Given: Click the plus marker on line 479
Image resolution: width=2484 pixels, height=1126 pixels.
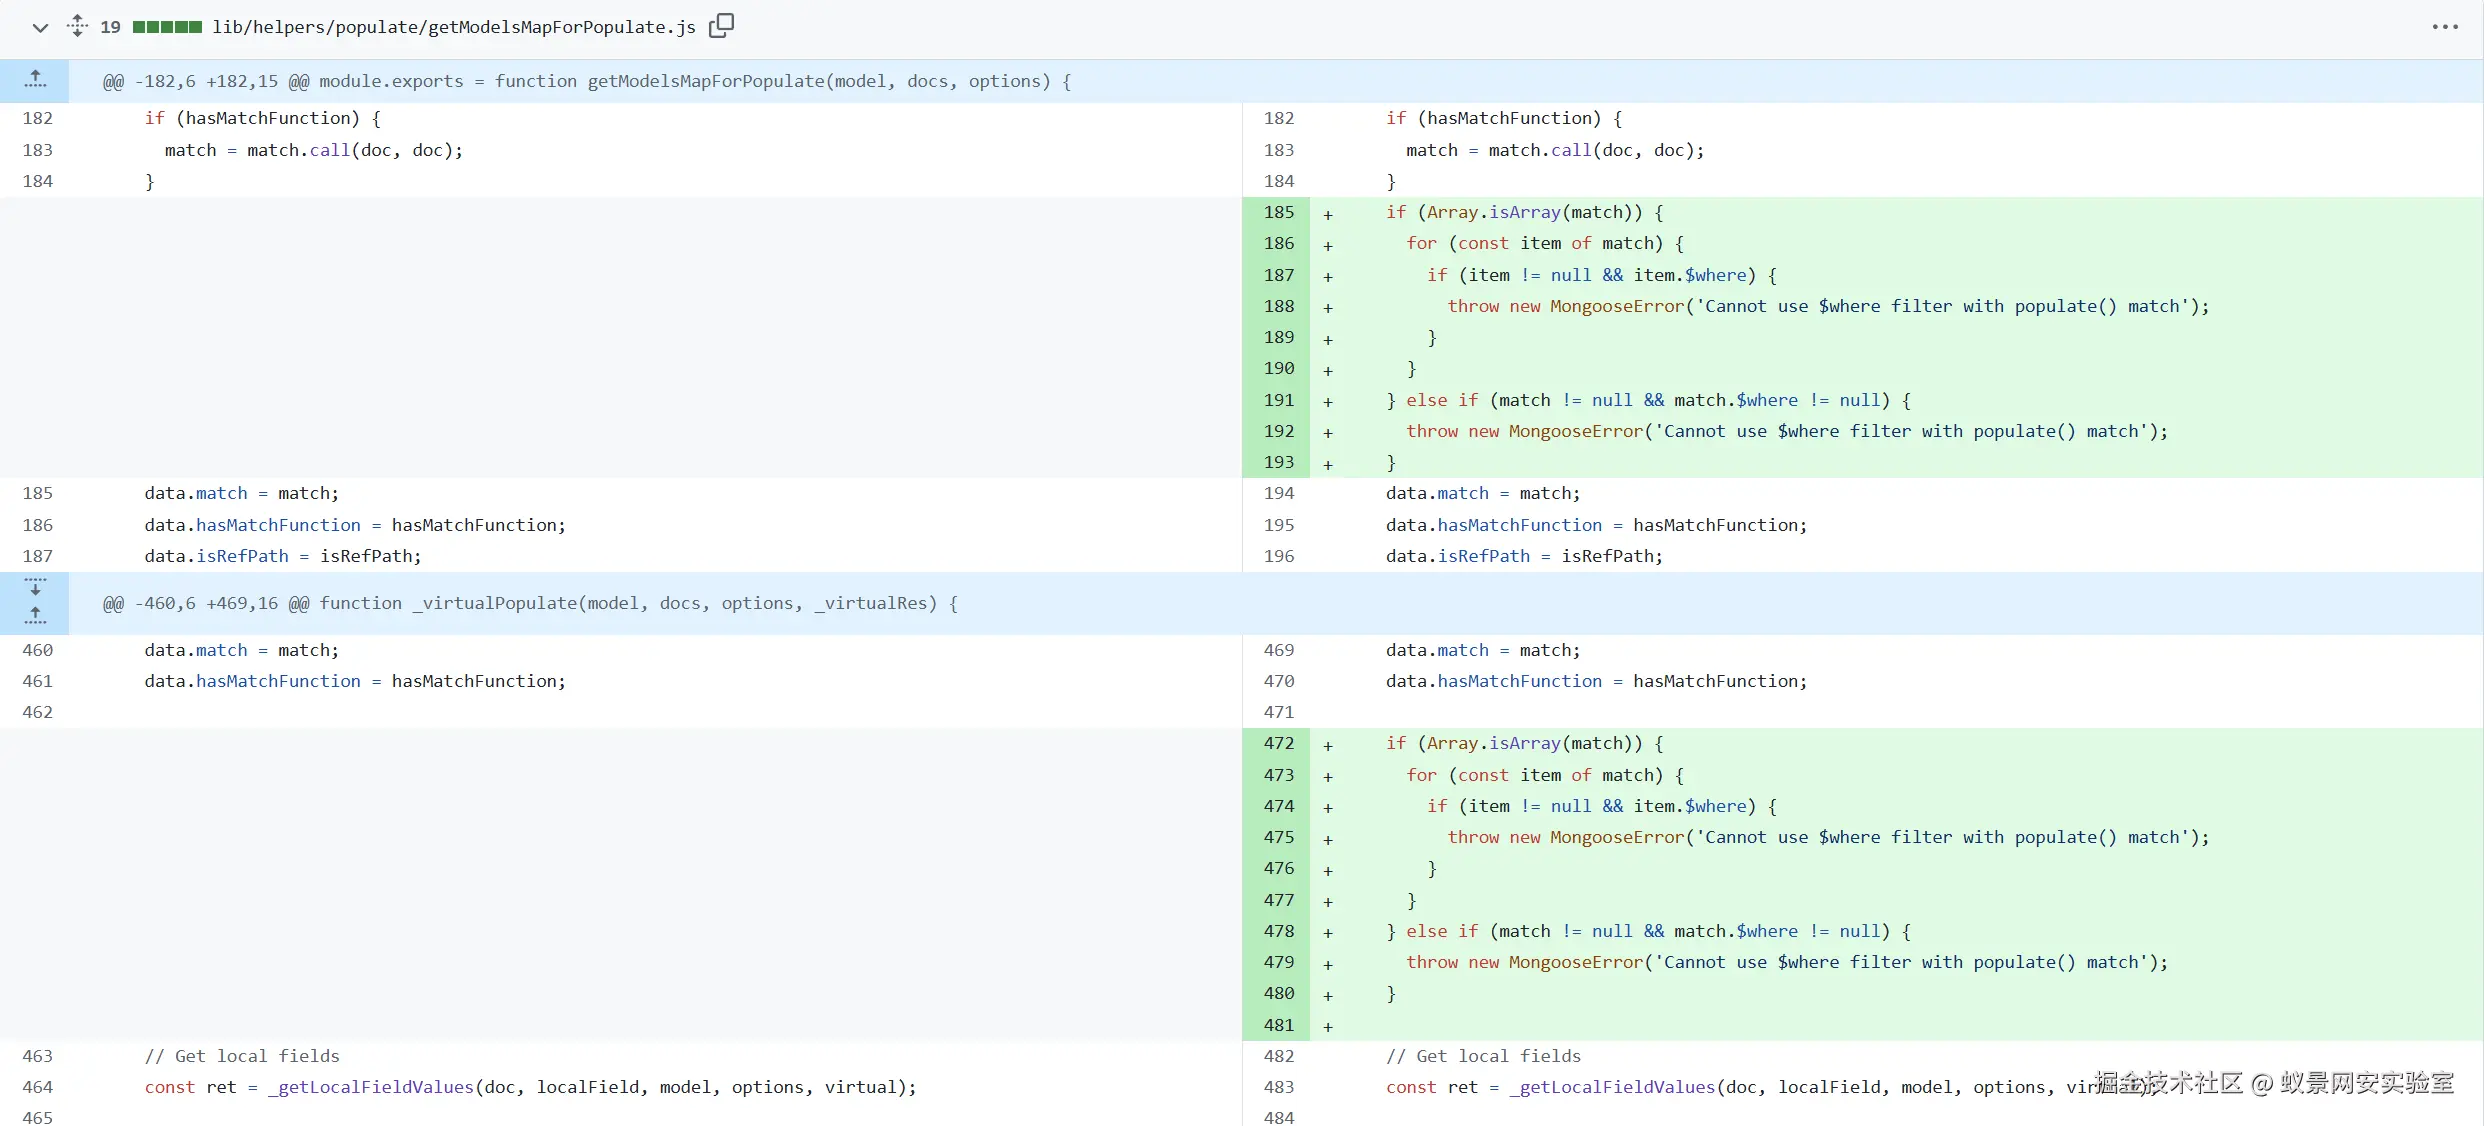Looking at the screenshot, I should (1327, 964).
